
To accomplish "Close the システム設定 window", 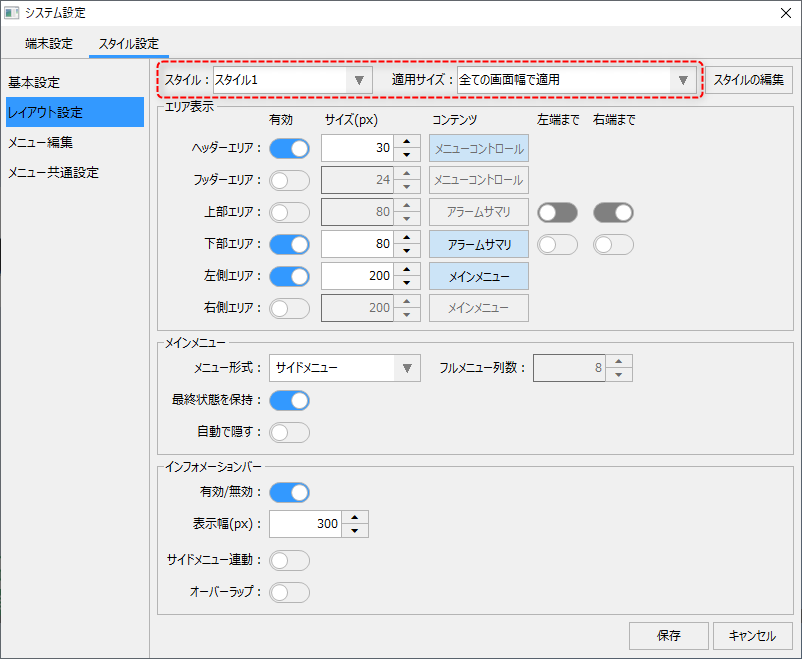I will (783, 13).
